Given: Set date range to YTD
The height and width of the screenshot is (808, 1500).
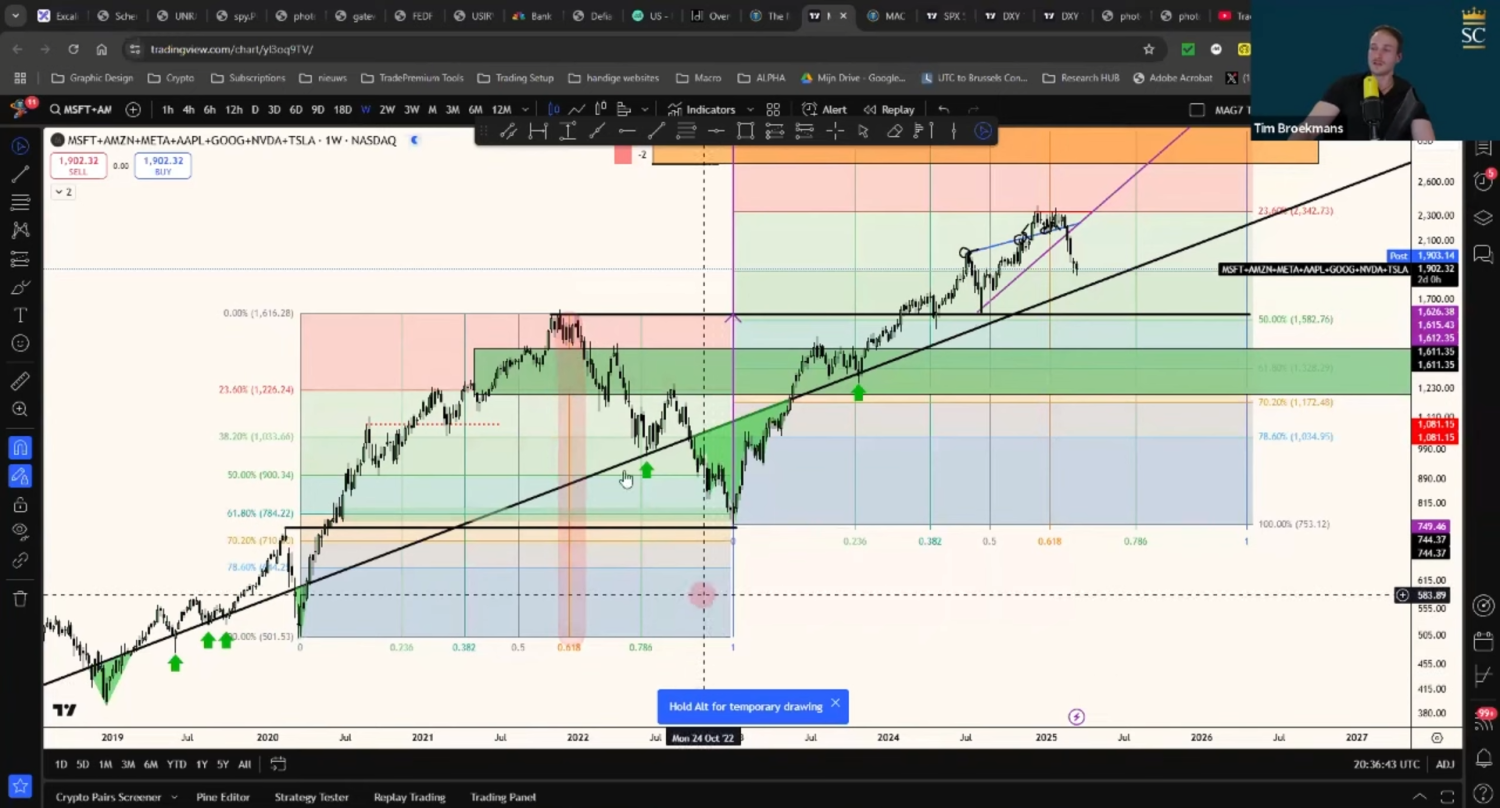Looking at the screenshot, I should click(x=176, y=764).
